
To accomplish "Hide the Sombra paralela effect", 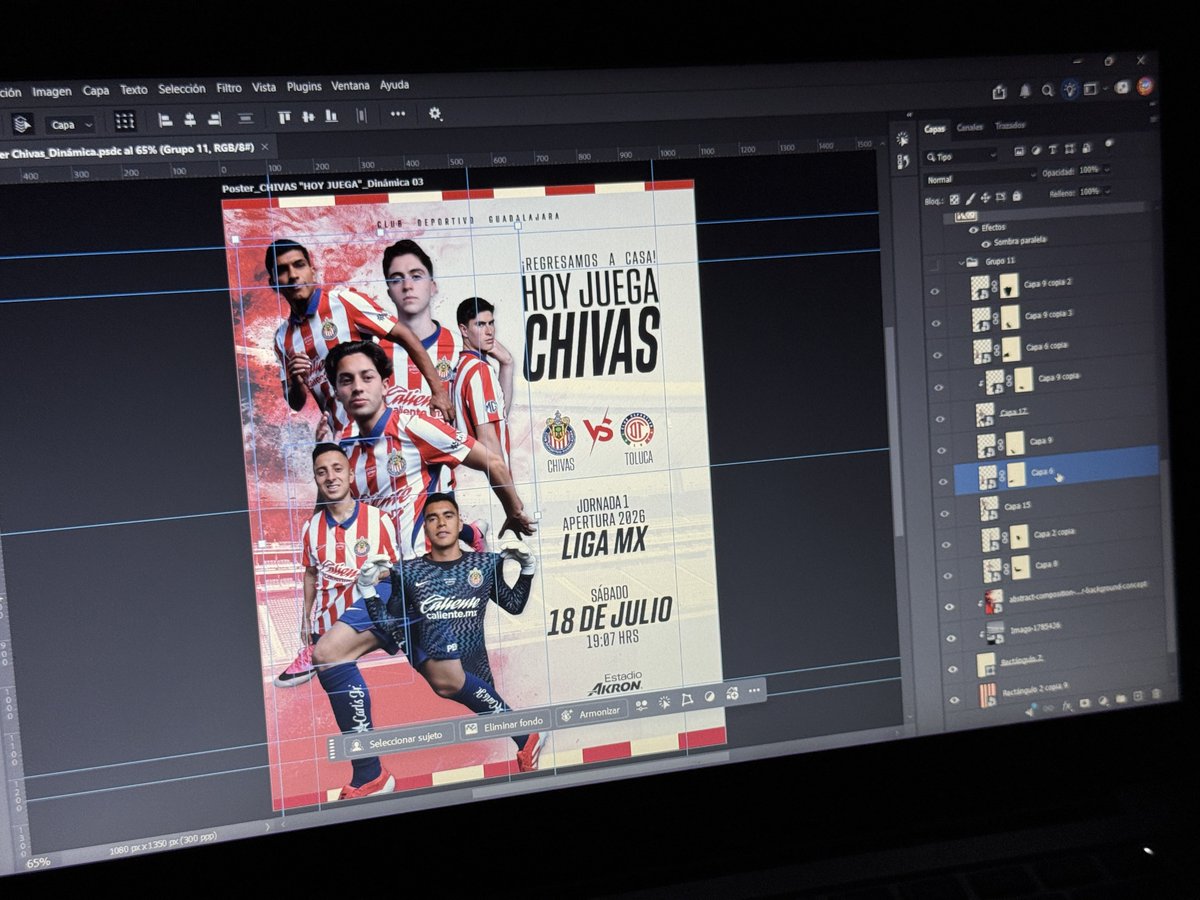I will (x=986, y=244).
